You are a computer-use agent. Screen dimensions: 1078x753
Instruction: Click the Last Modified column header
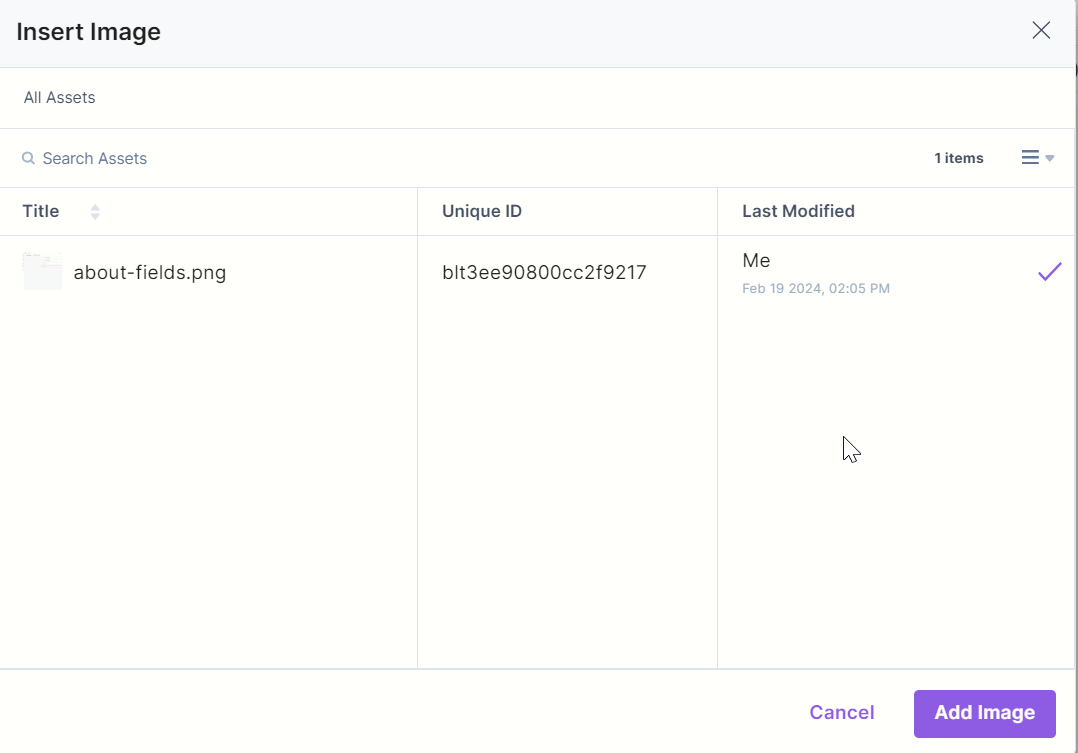point(798,211)
